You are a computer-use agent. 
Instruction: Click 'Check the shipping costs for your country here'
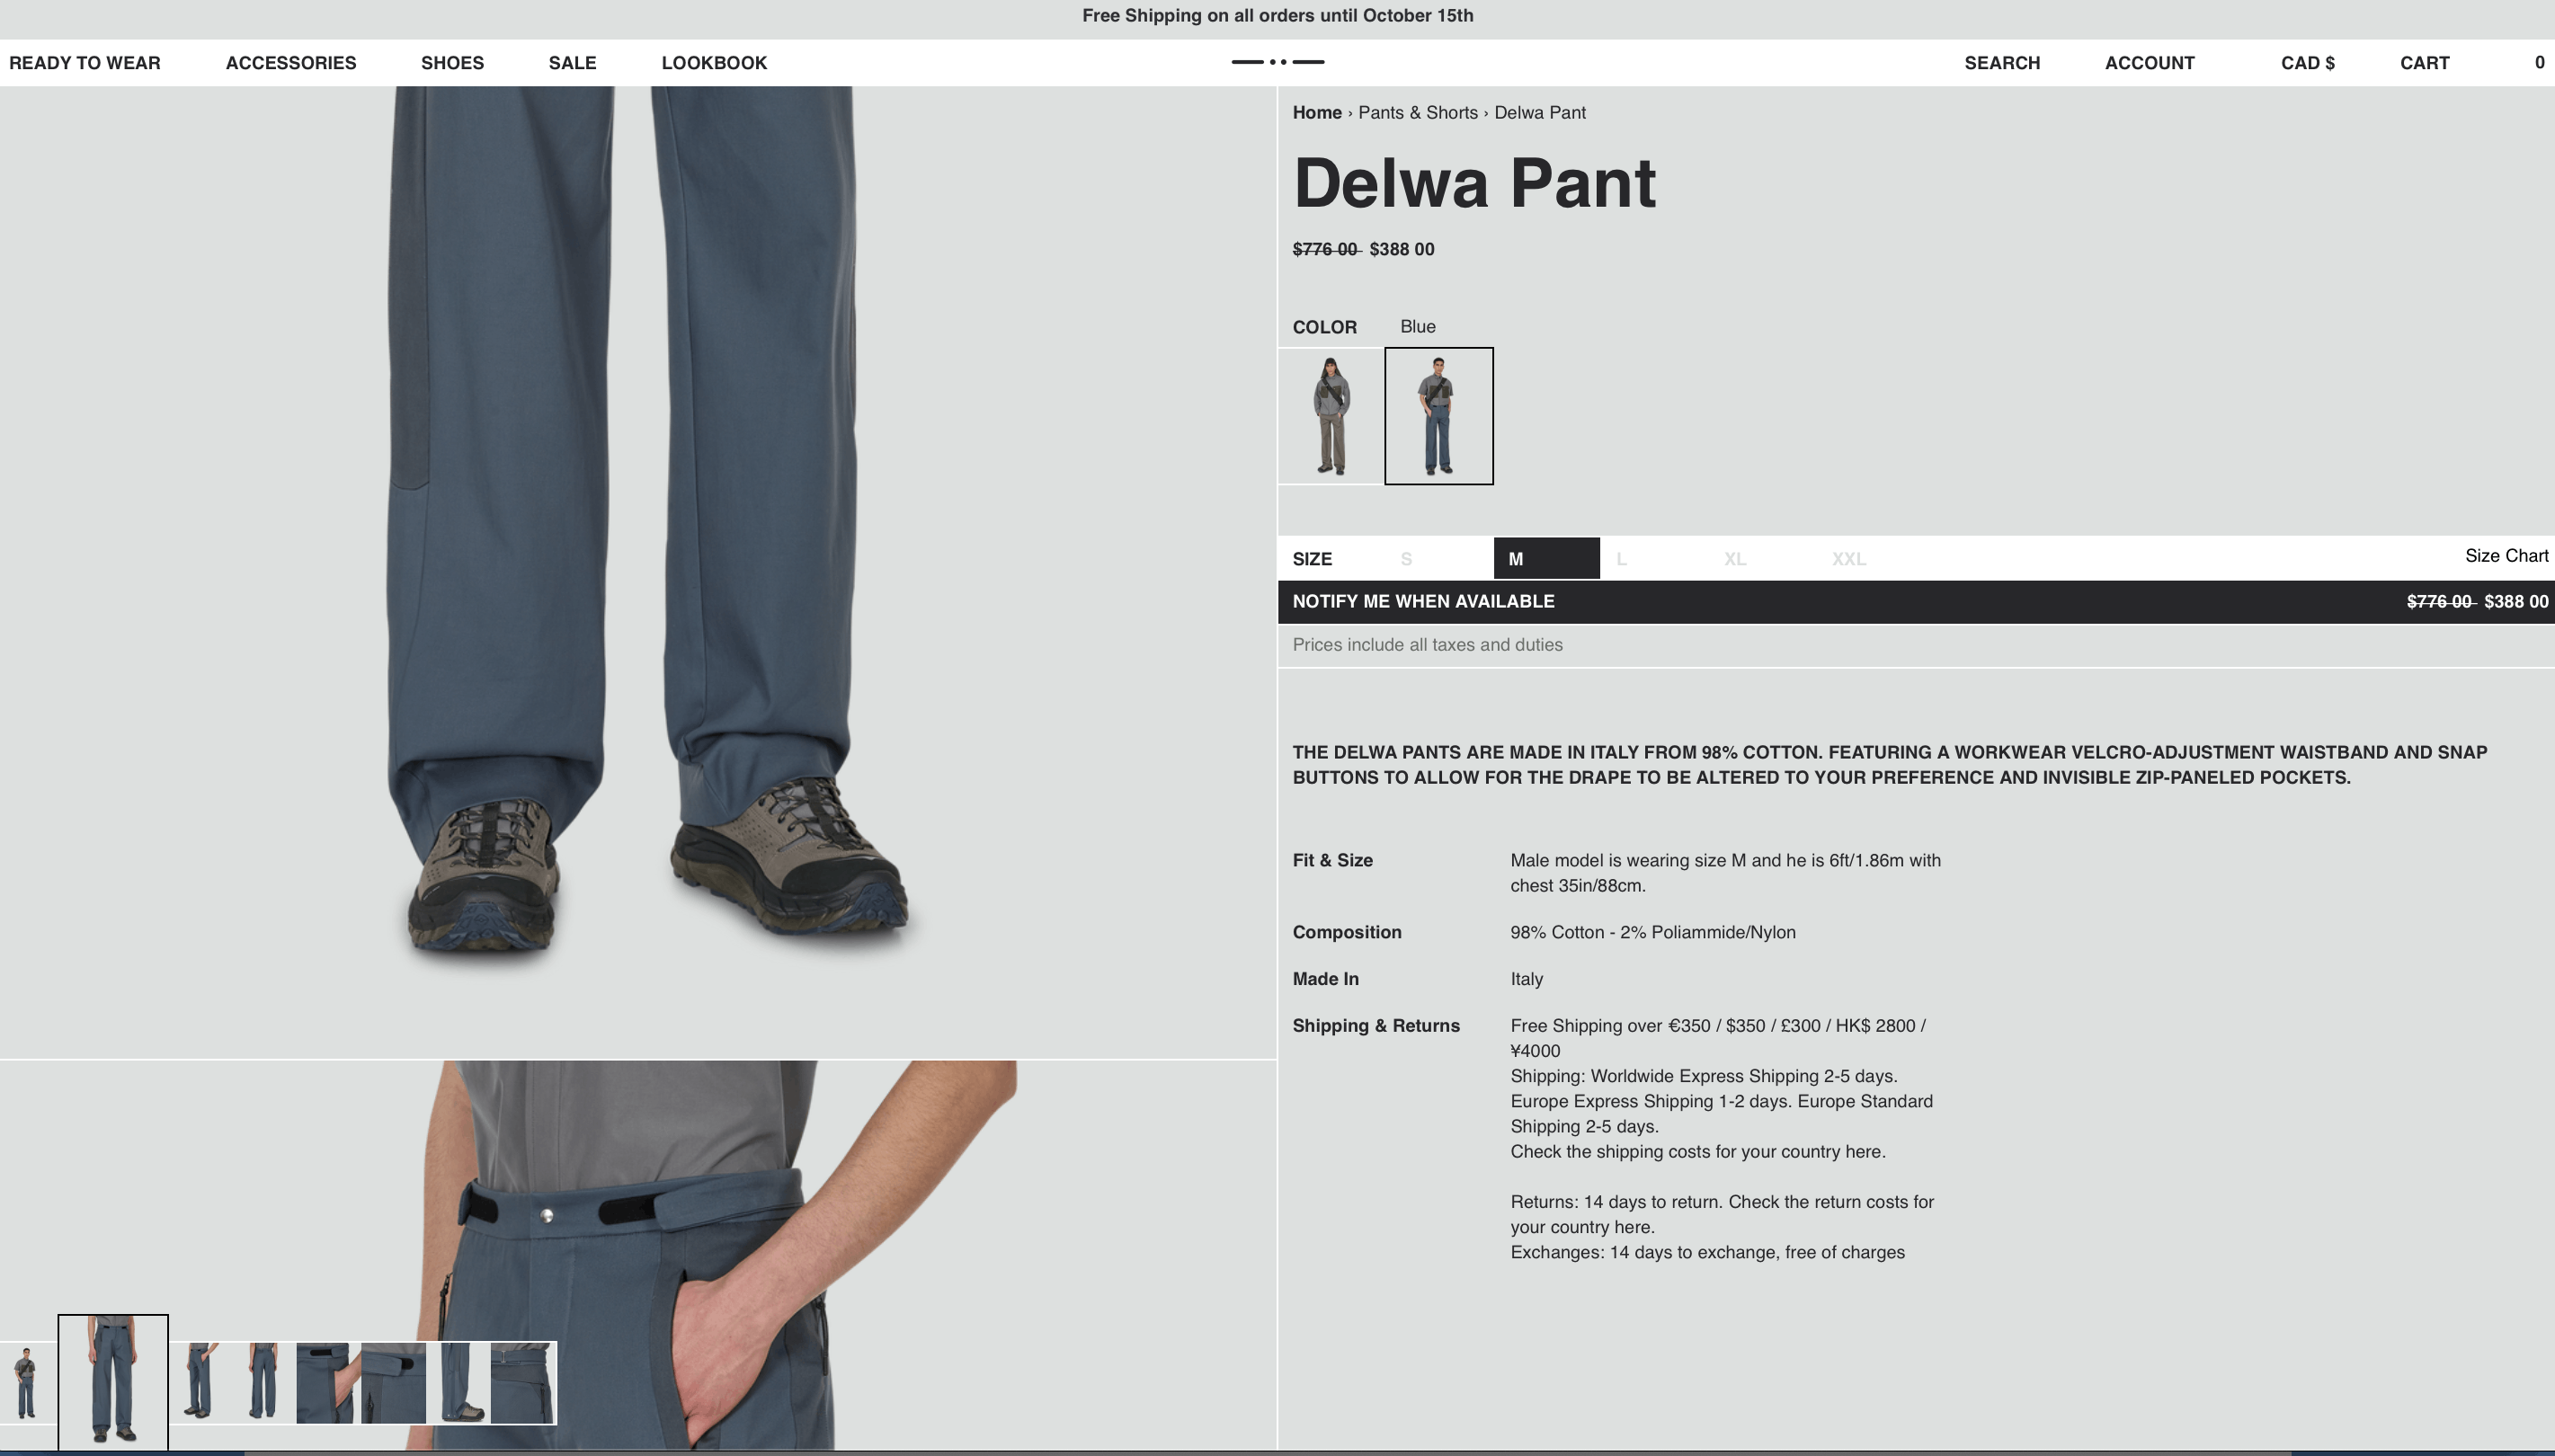click(1697, 1152)
